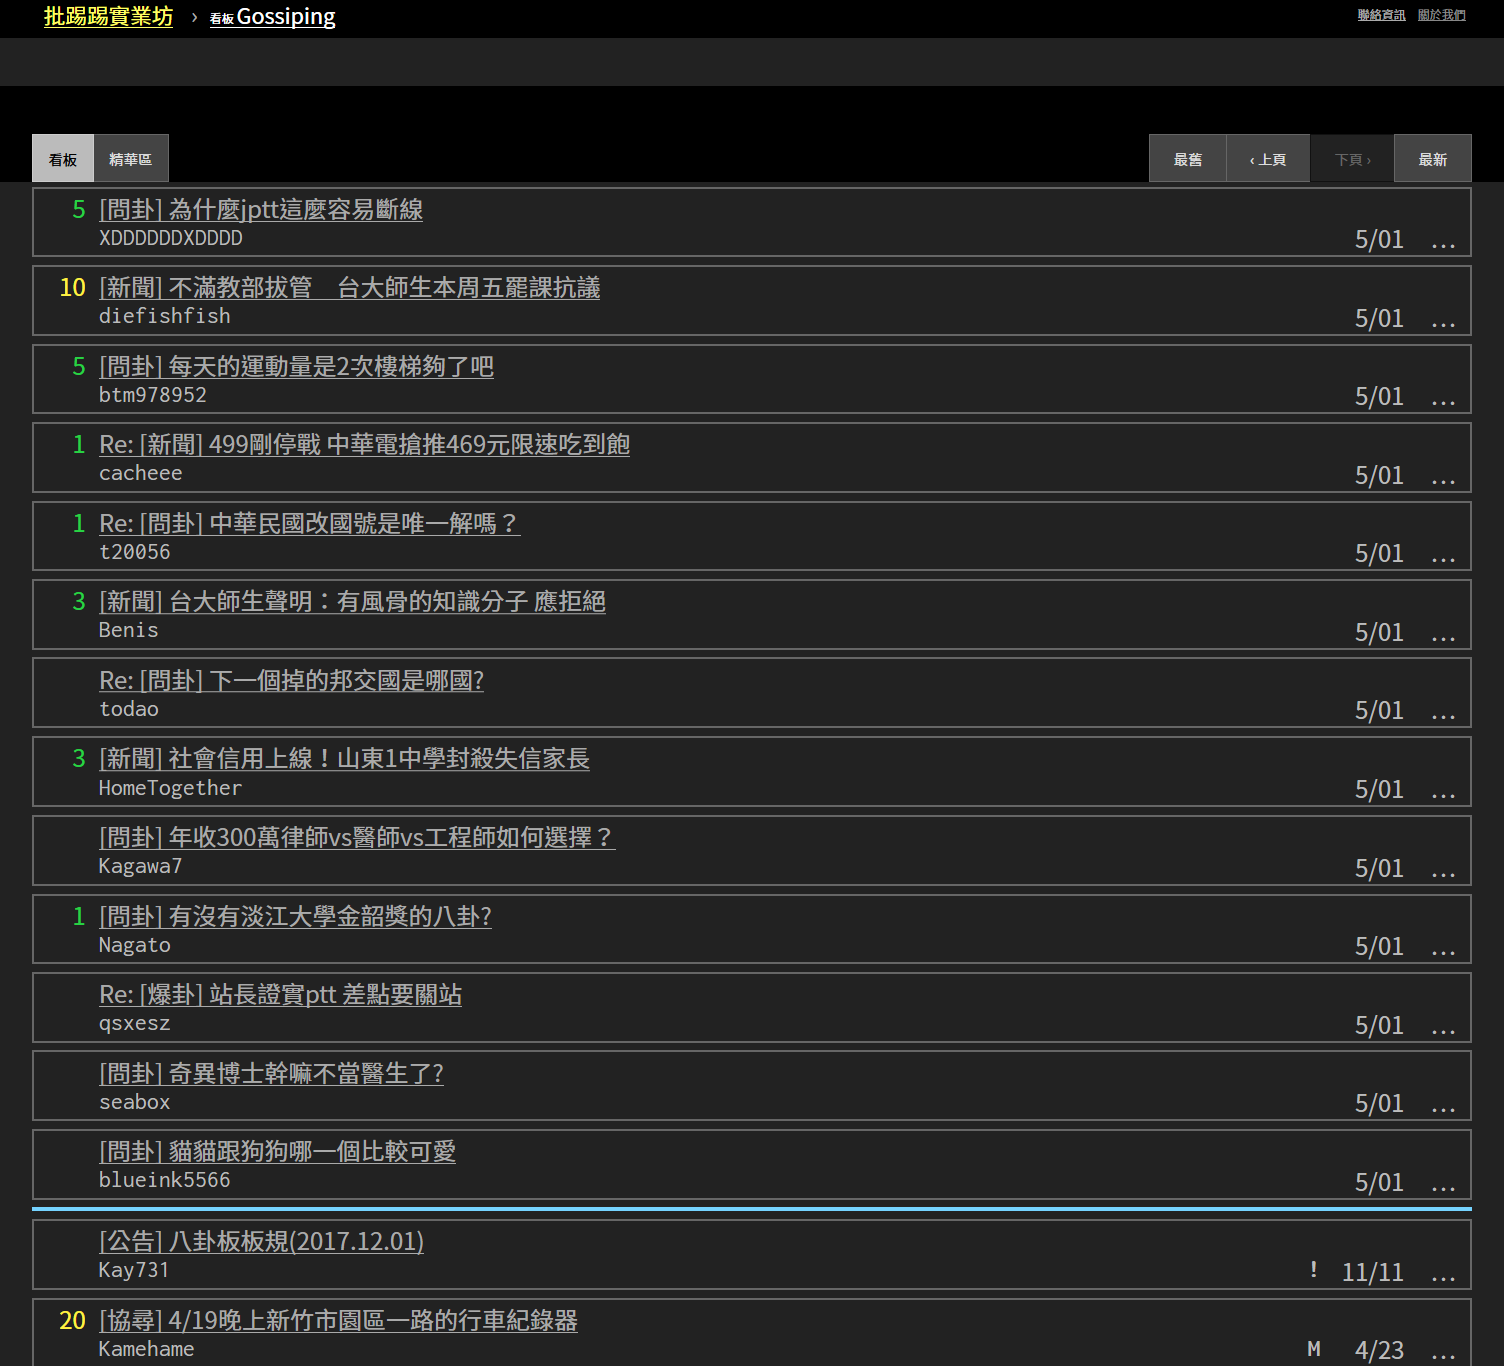Click the 聯絡資訊 link

pyautogui.click(x=1380, y=15)
